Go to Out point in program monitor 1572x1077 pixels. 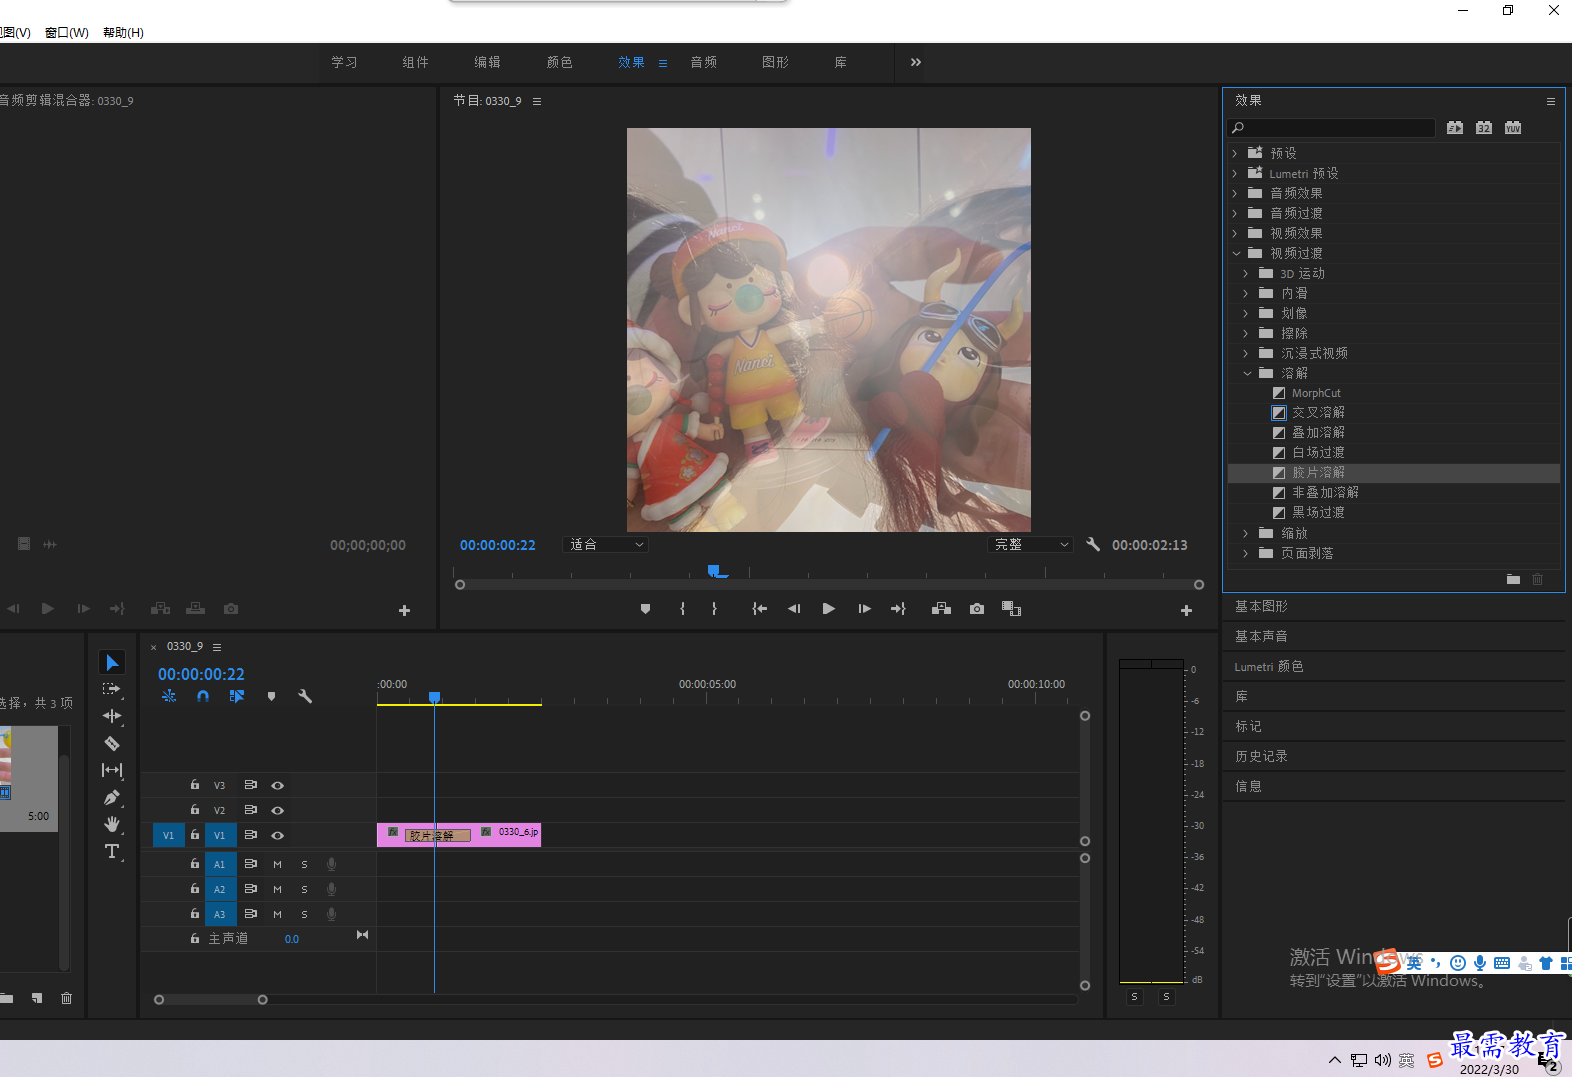(x=898, y=609)
